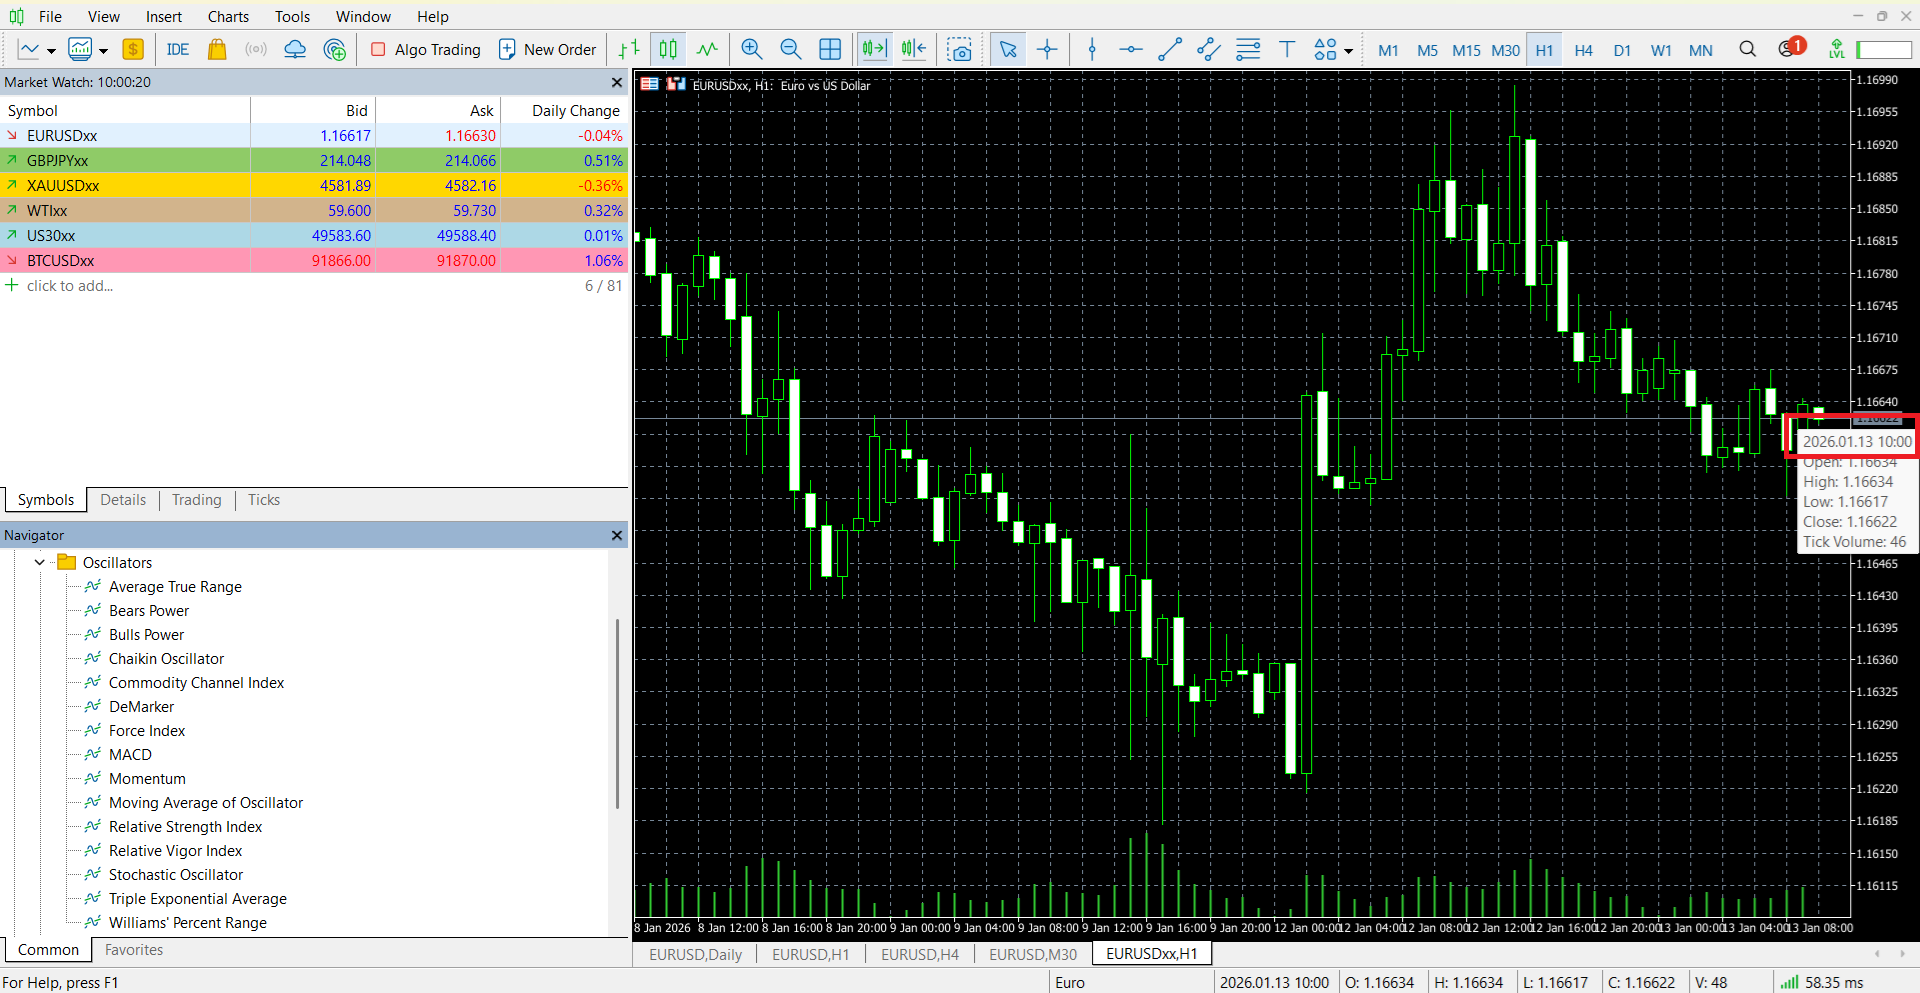Switch to the EURUSD,H4 chart tab

tap(920, 954)
